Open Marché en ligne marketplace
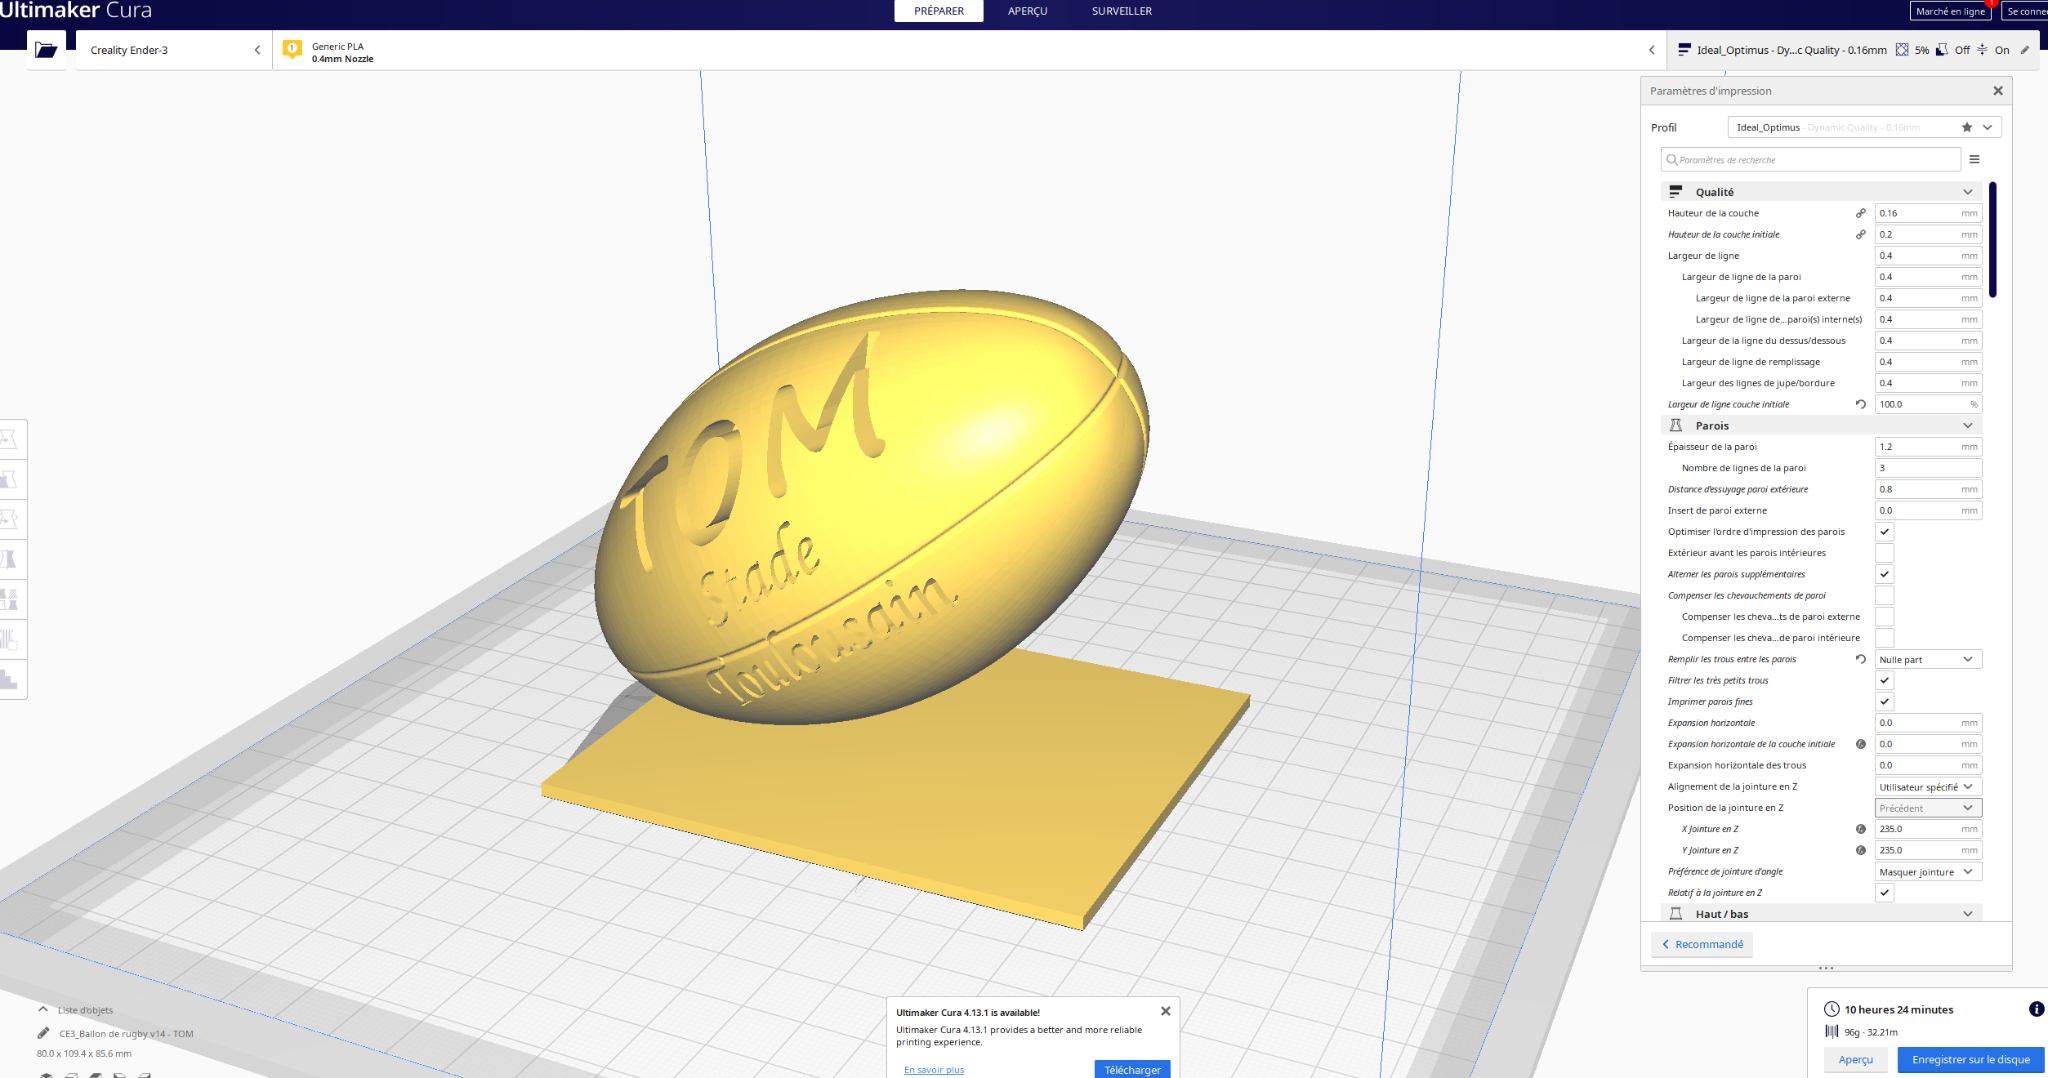This screenshot has height=1078, width=2048. [x=1950, y=11]
